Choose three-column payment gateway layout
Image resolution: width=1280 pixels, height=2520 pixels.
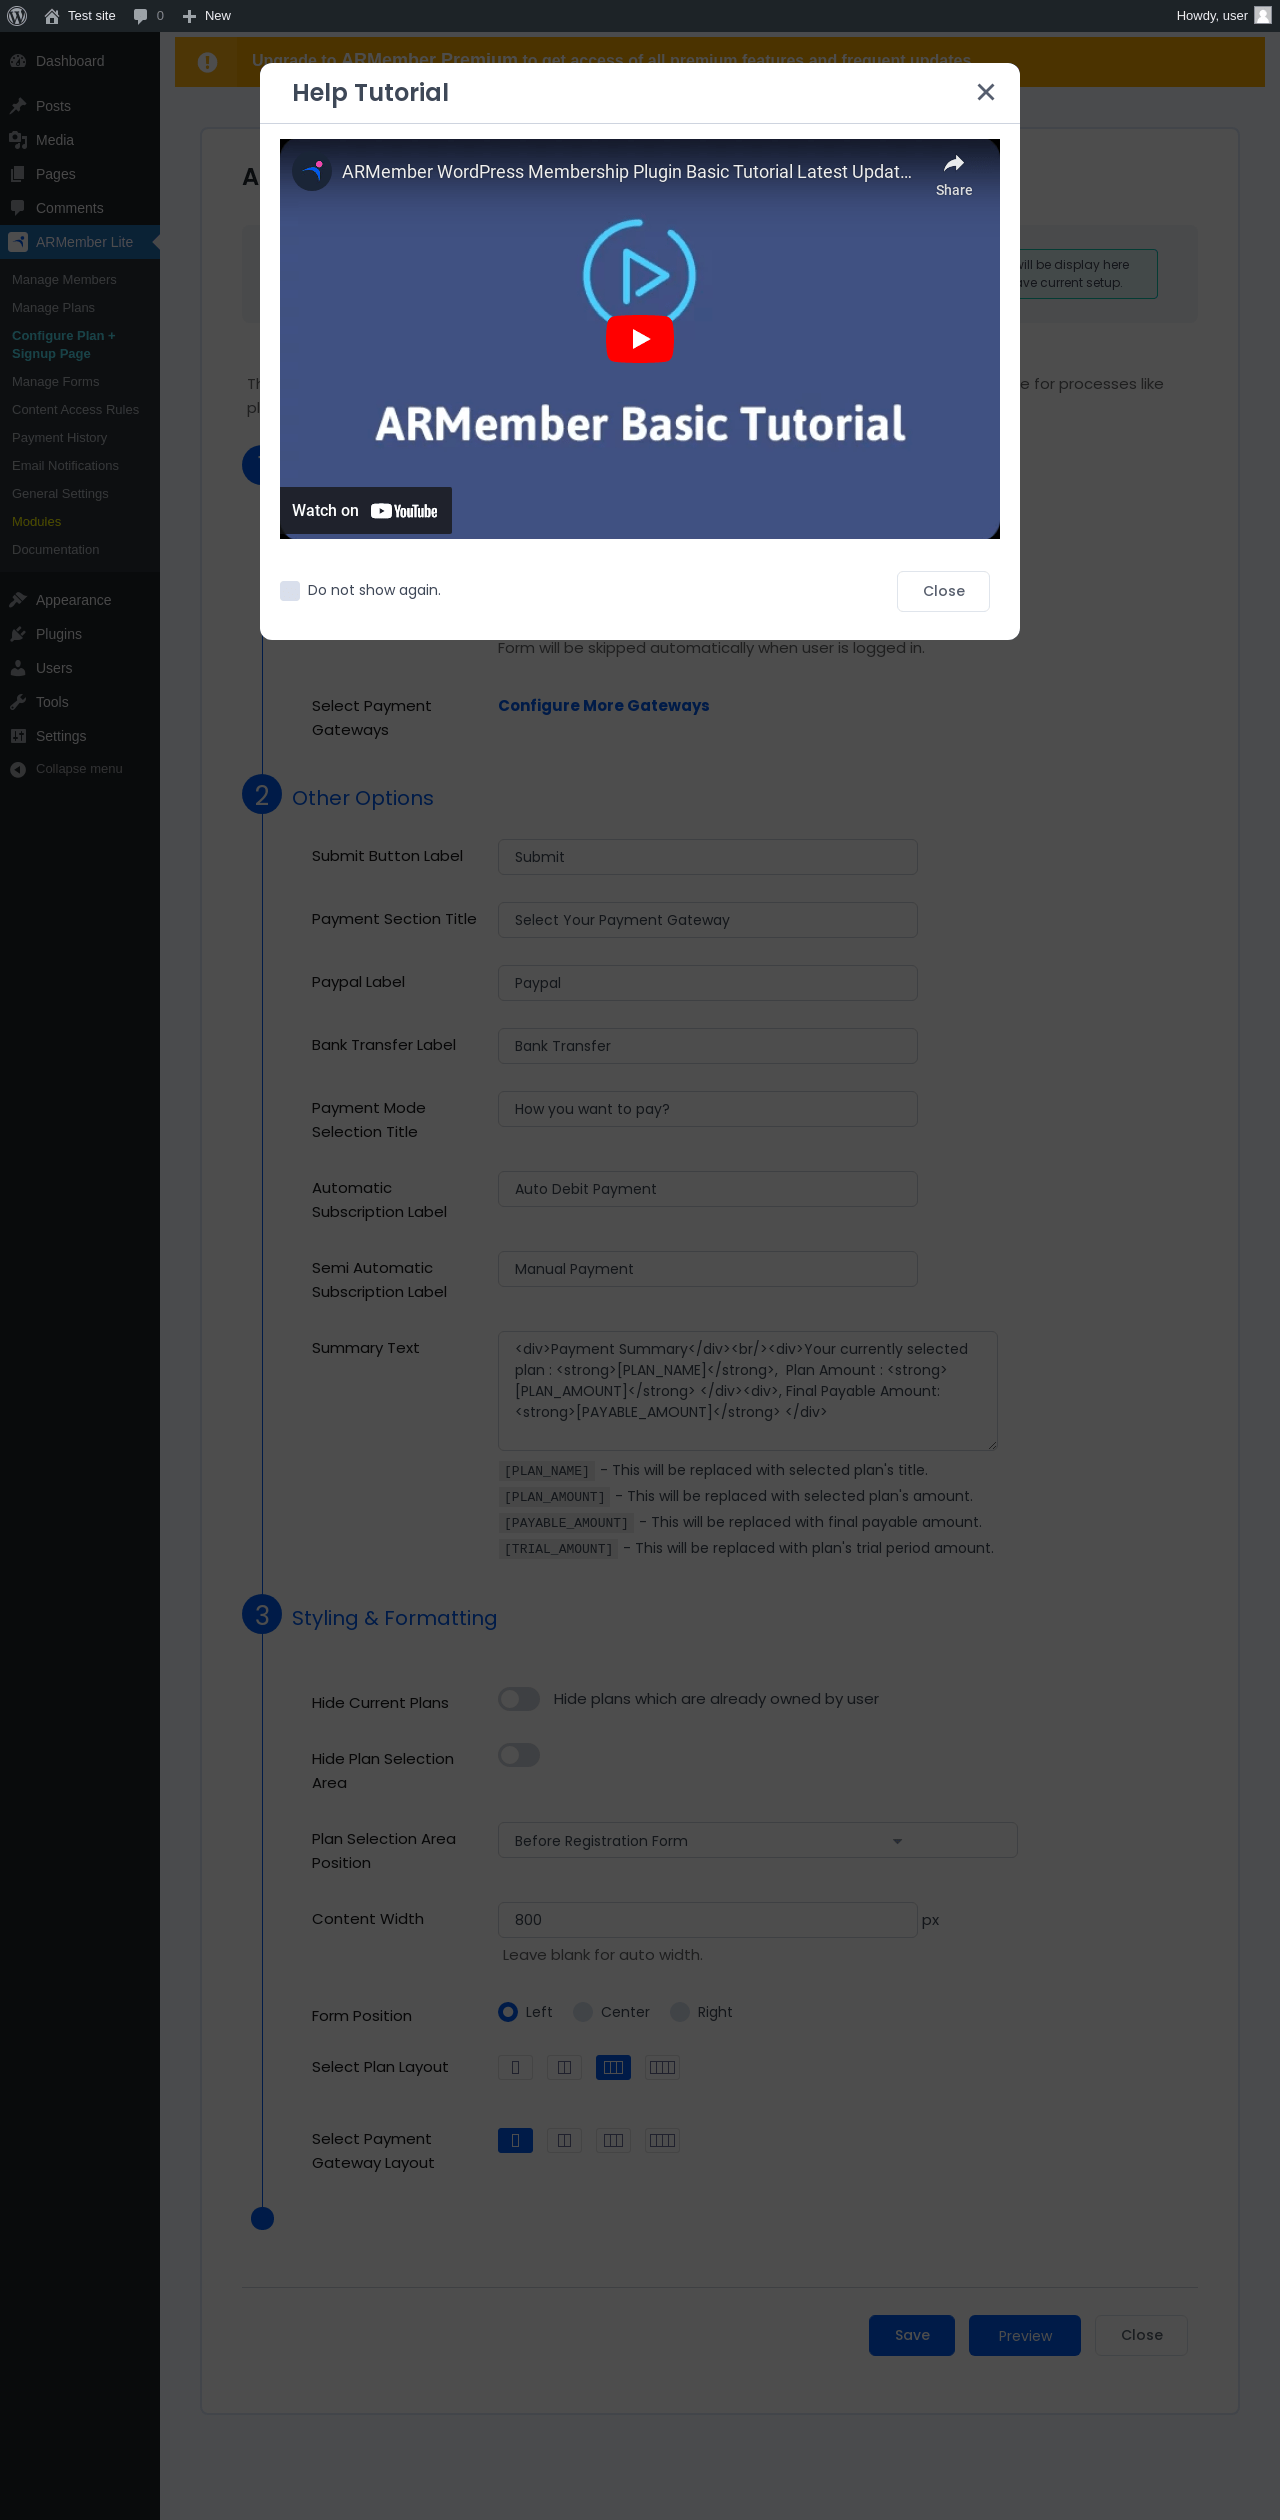pos(613,2140)
